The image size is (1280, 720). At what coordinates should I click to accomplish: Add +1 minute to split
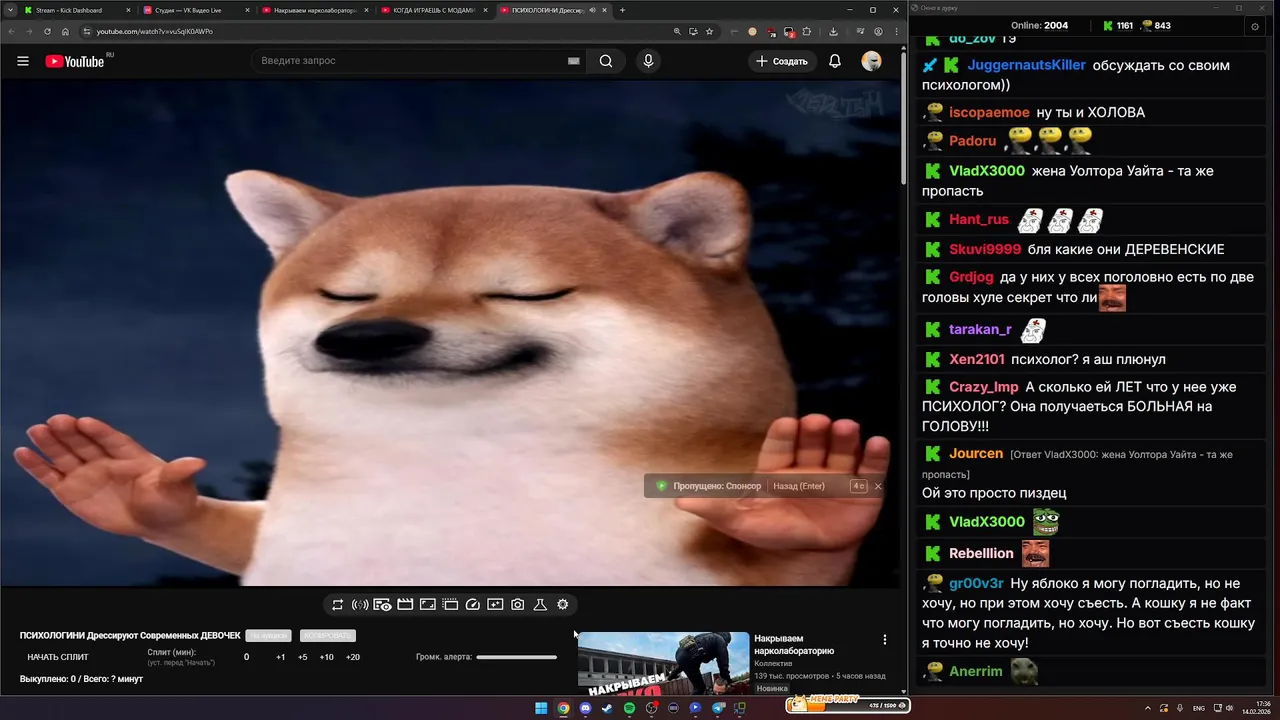[281, 657]
